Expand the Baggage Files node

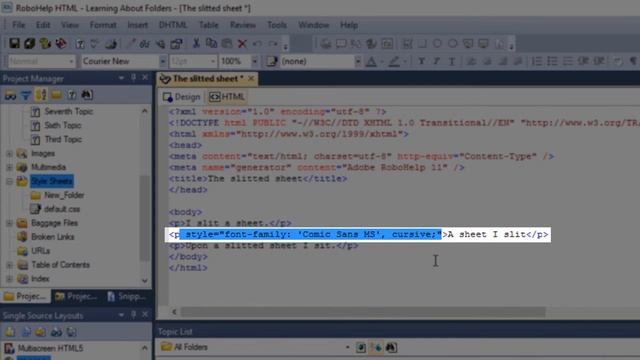(x=9, y=223)
